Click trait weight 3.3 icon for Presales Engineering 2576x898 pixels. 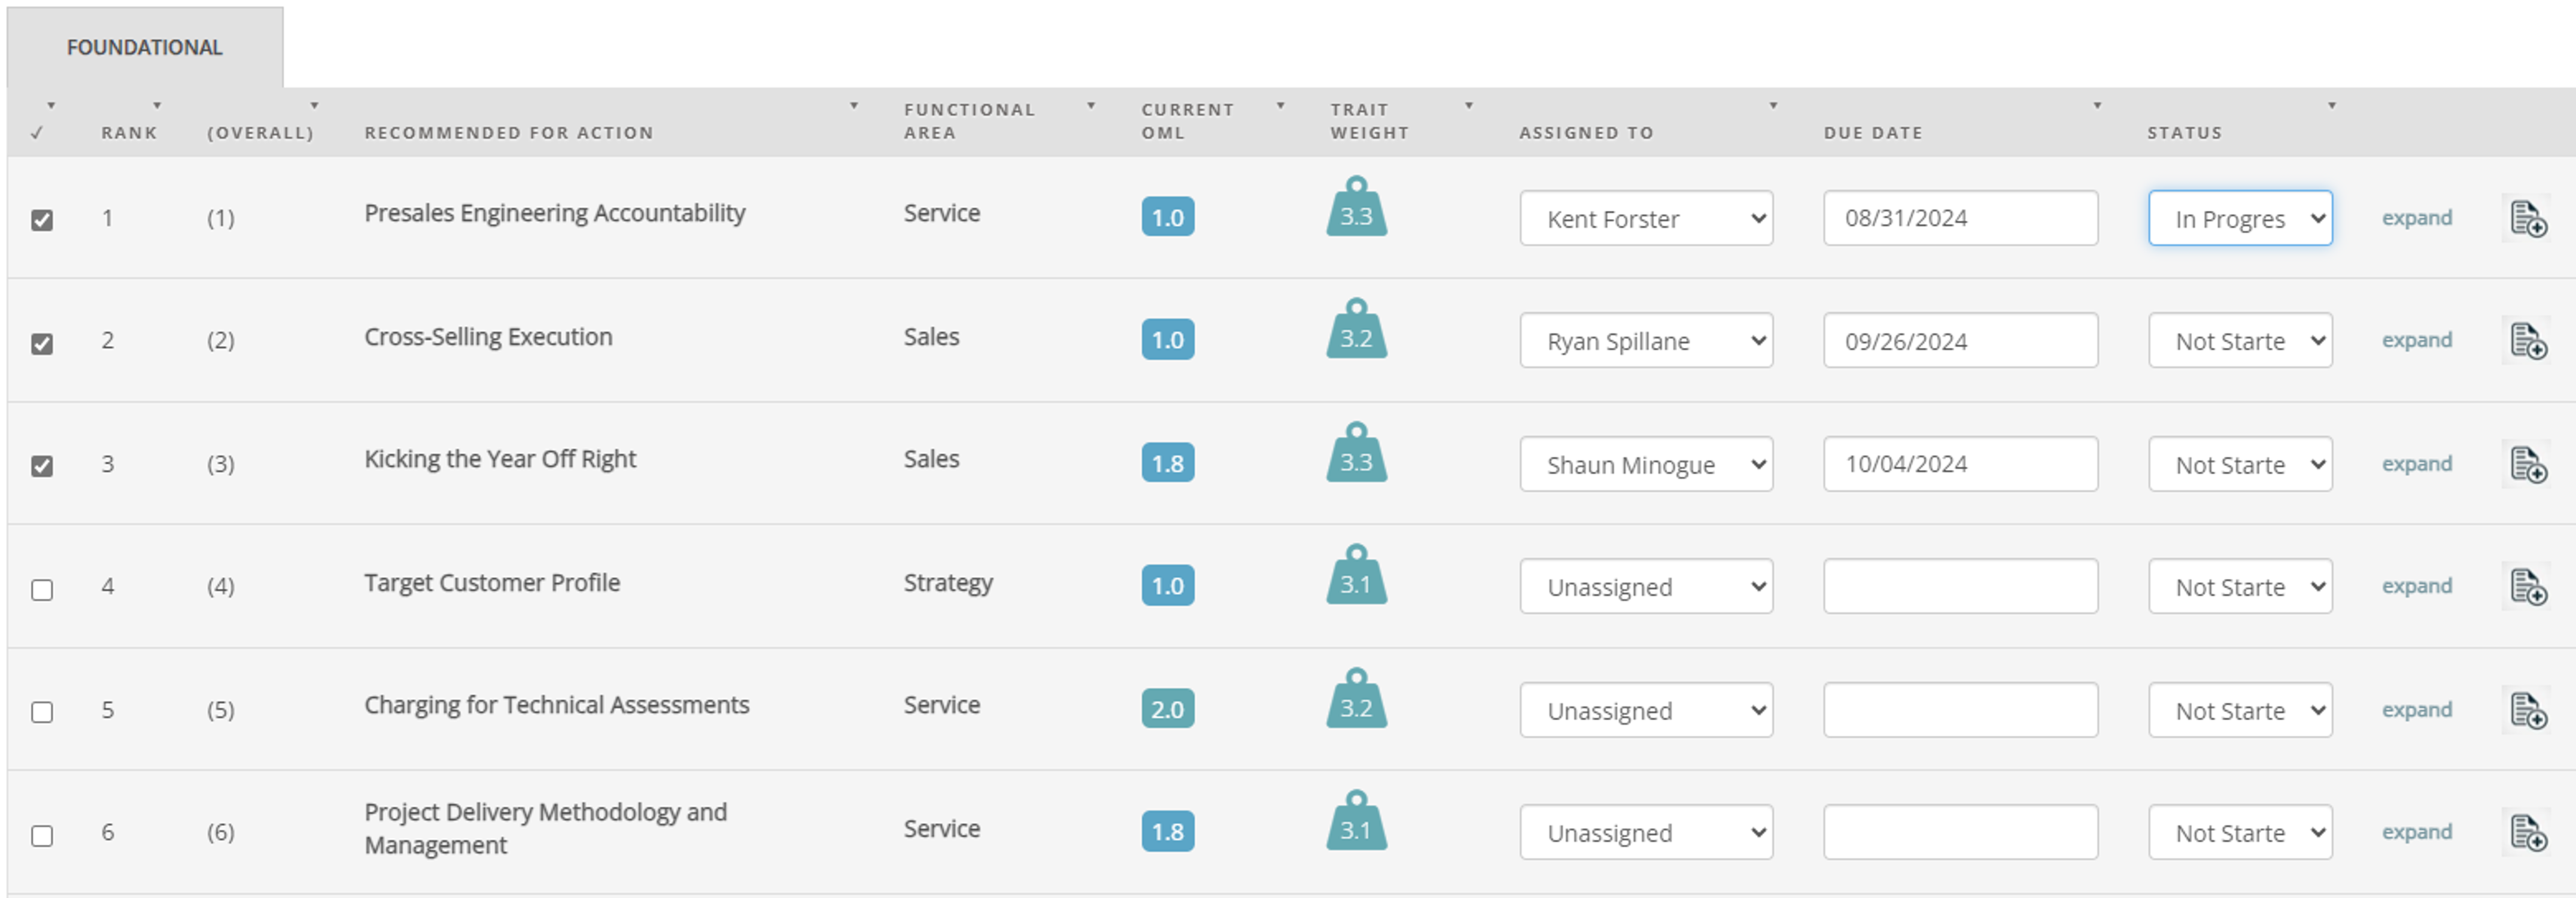1356,208
